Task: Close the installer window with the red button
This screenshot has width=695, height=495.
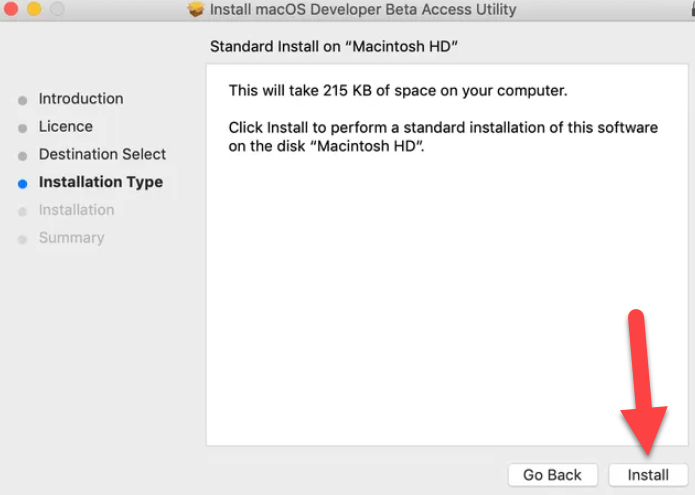Action: [x=11, y=9]
